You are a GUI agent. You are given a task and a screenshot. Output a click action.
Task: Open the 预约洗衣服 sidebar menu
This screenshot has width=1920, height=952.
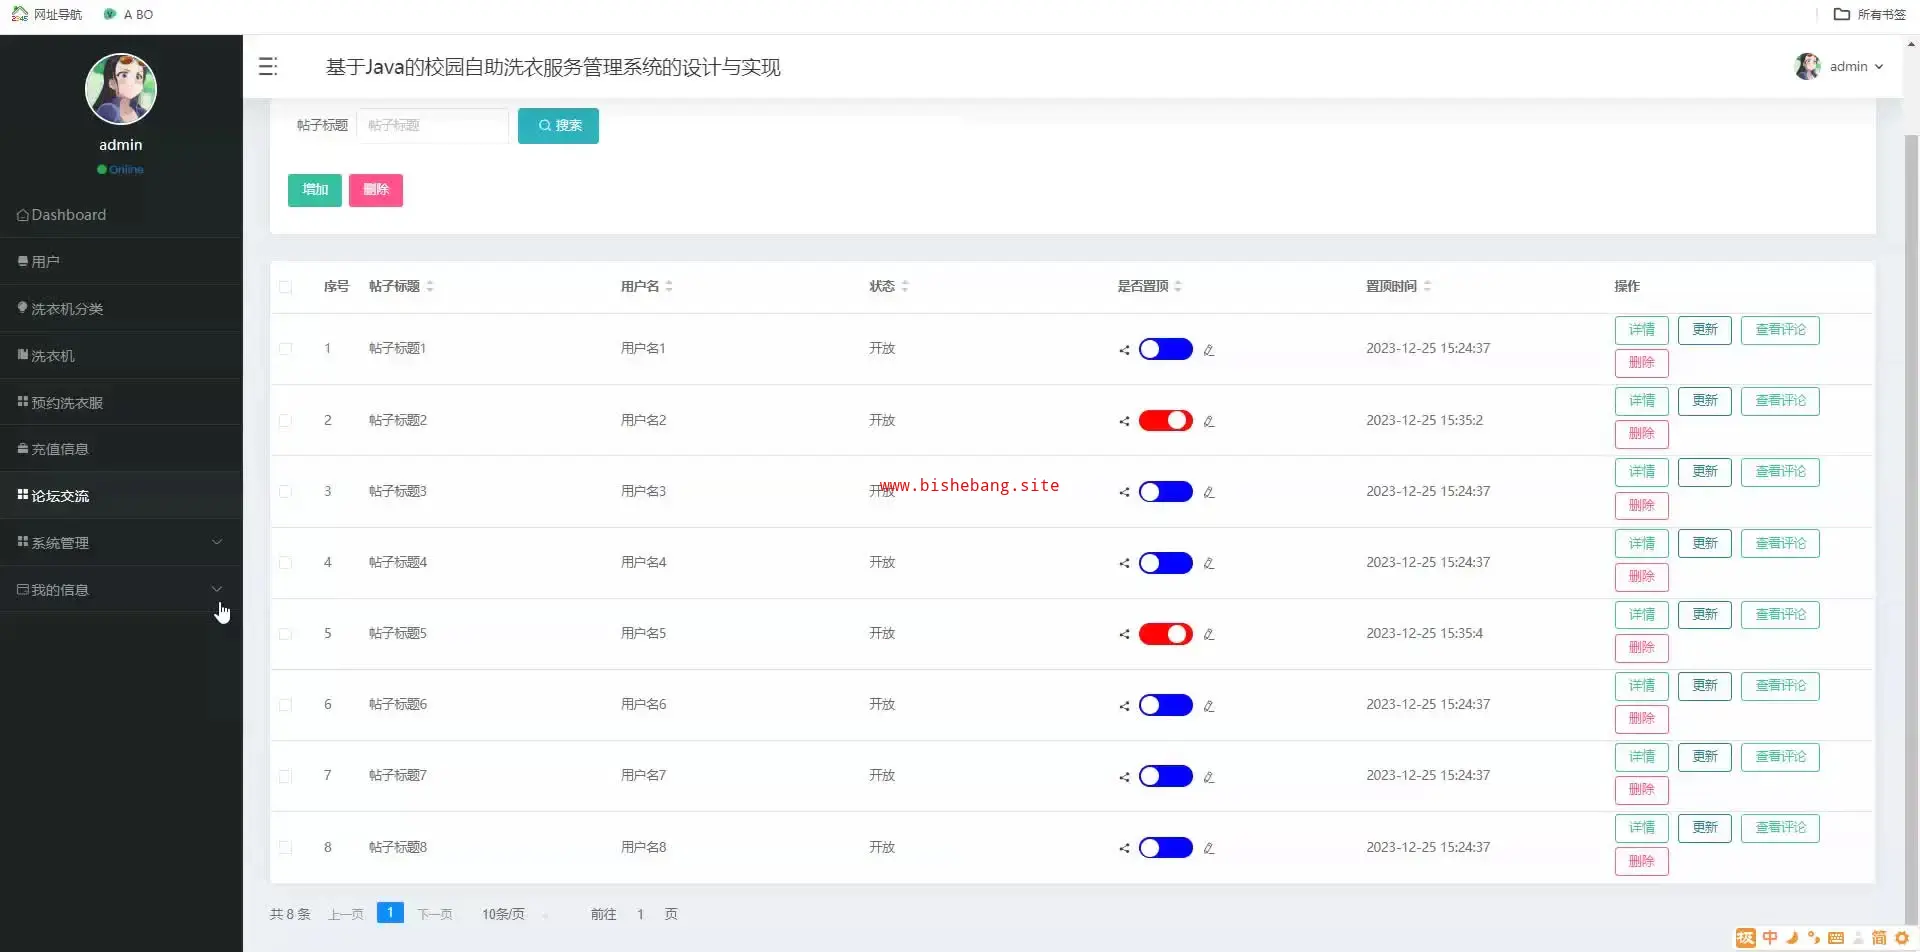point(121,403)
